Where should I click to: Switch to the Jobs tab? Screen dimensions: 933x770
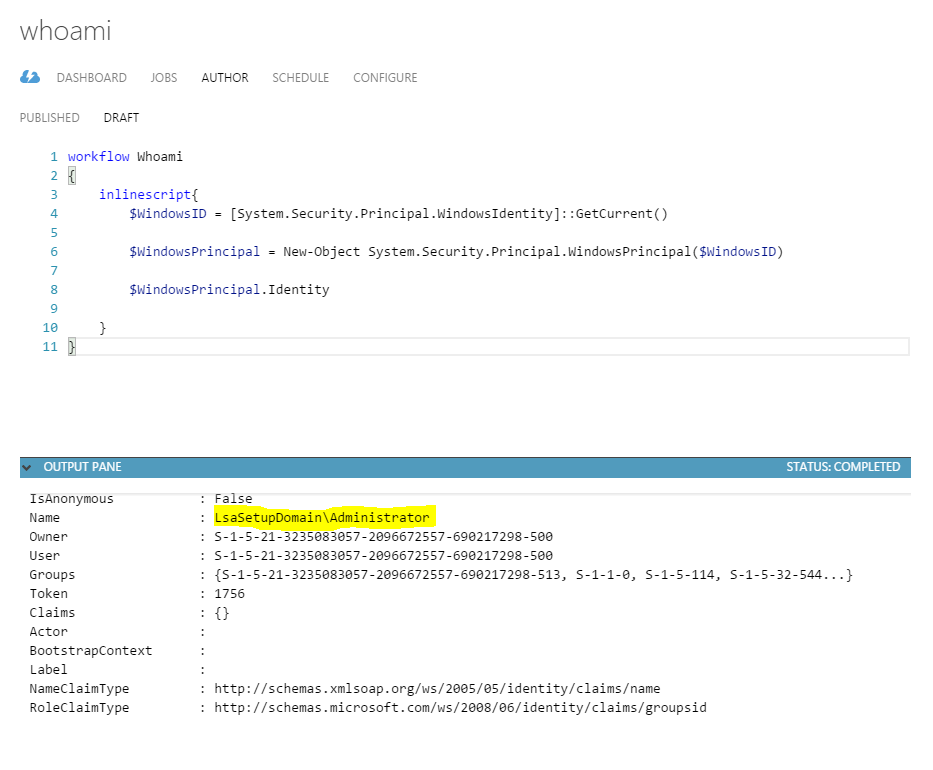(x=164, y=78)
